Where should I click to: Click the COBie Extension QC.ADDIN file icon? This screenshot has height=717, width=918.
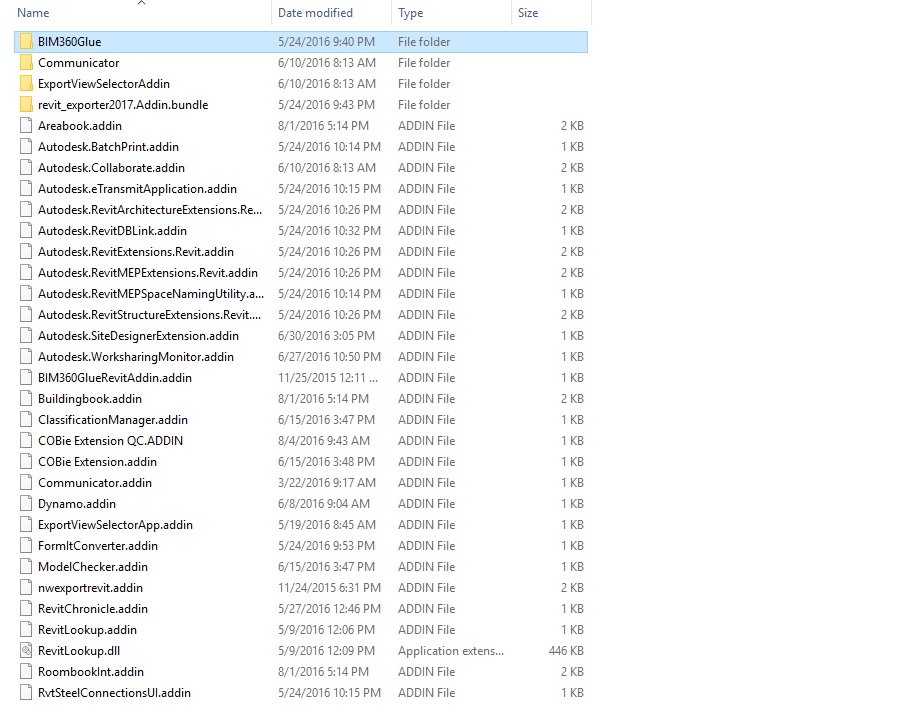click(26, 441)
